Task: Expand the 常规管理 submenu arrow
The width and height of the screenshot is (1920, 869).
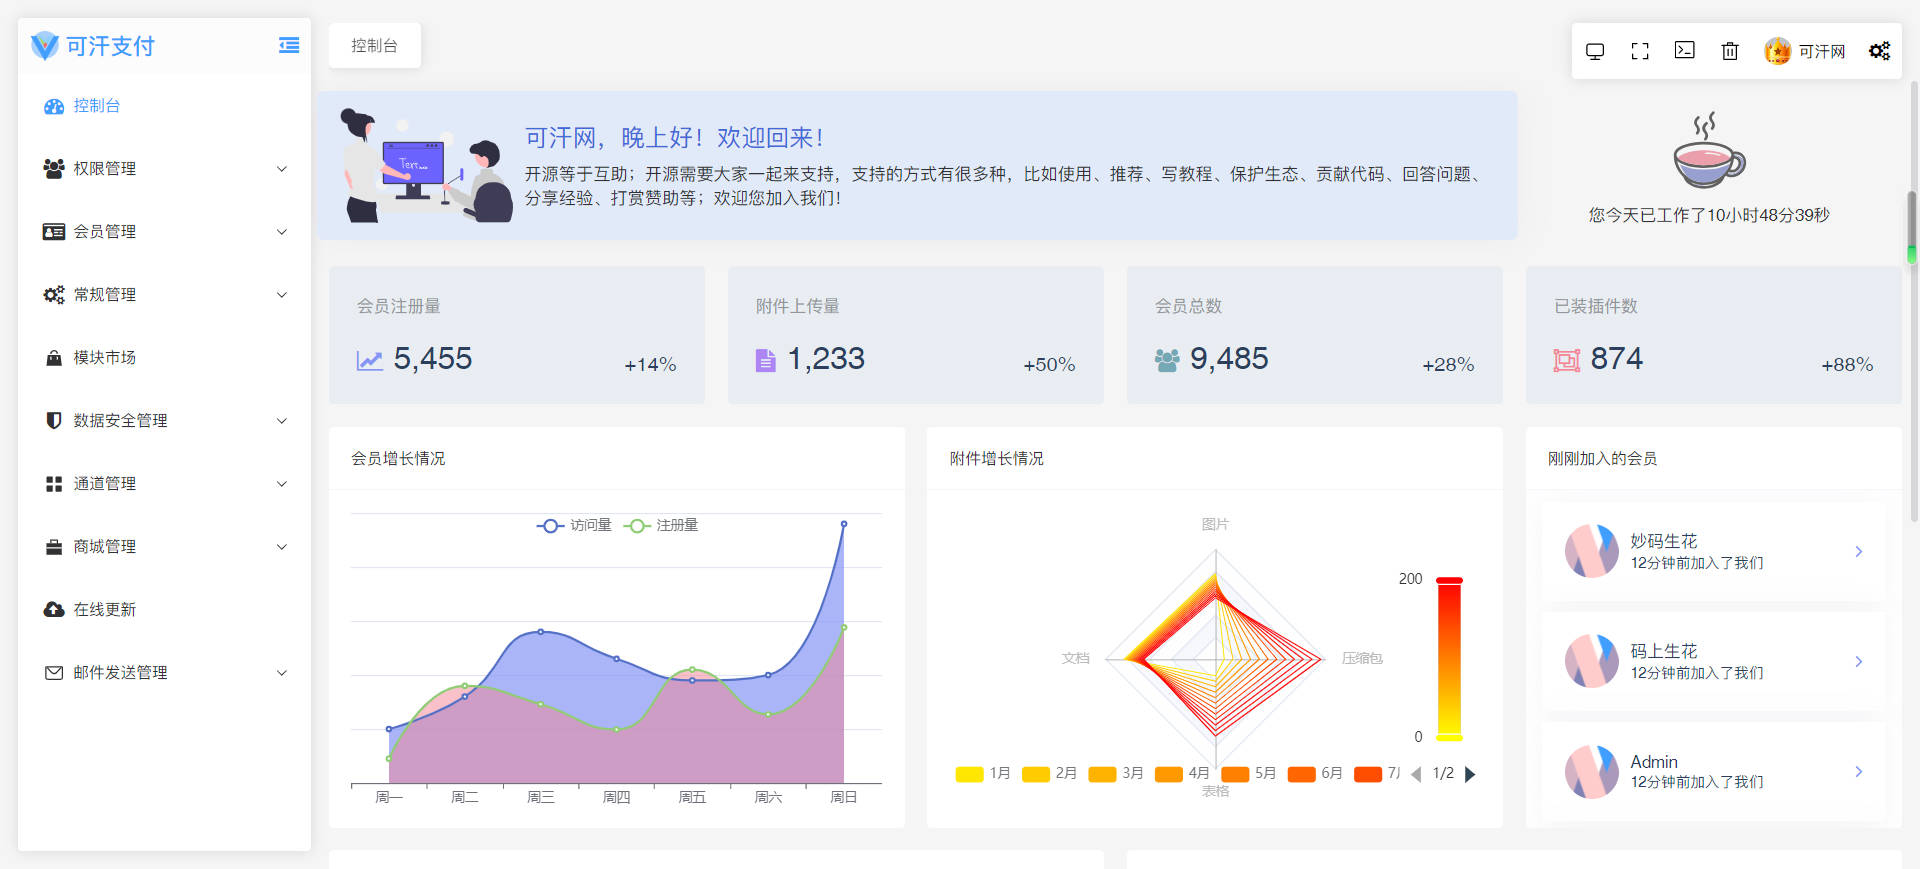Action: point(282,295)
